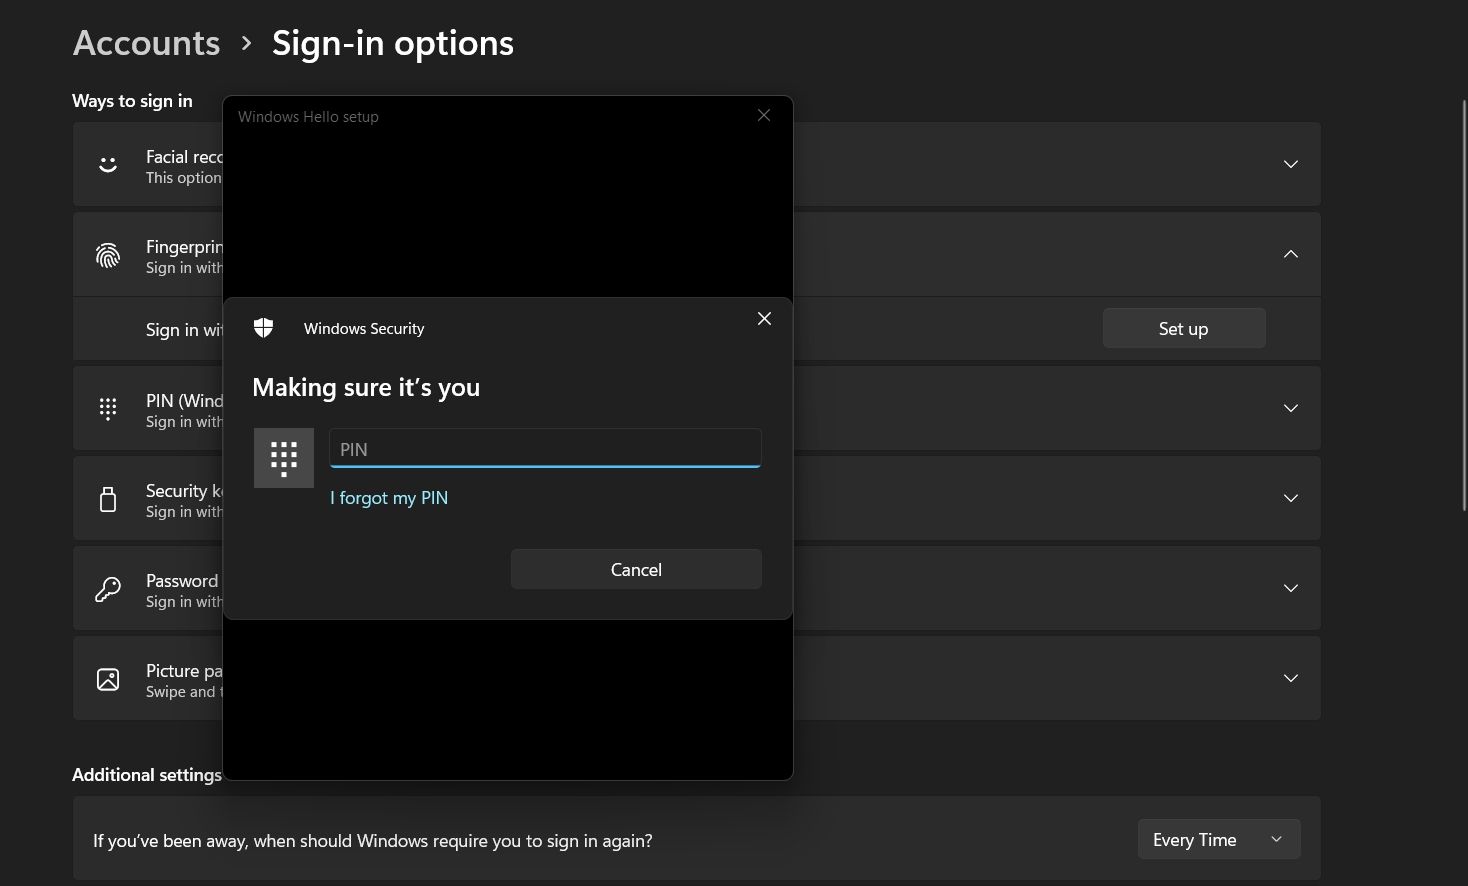Click the Windows Security title label

(364, 328)
